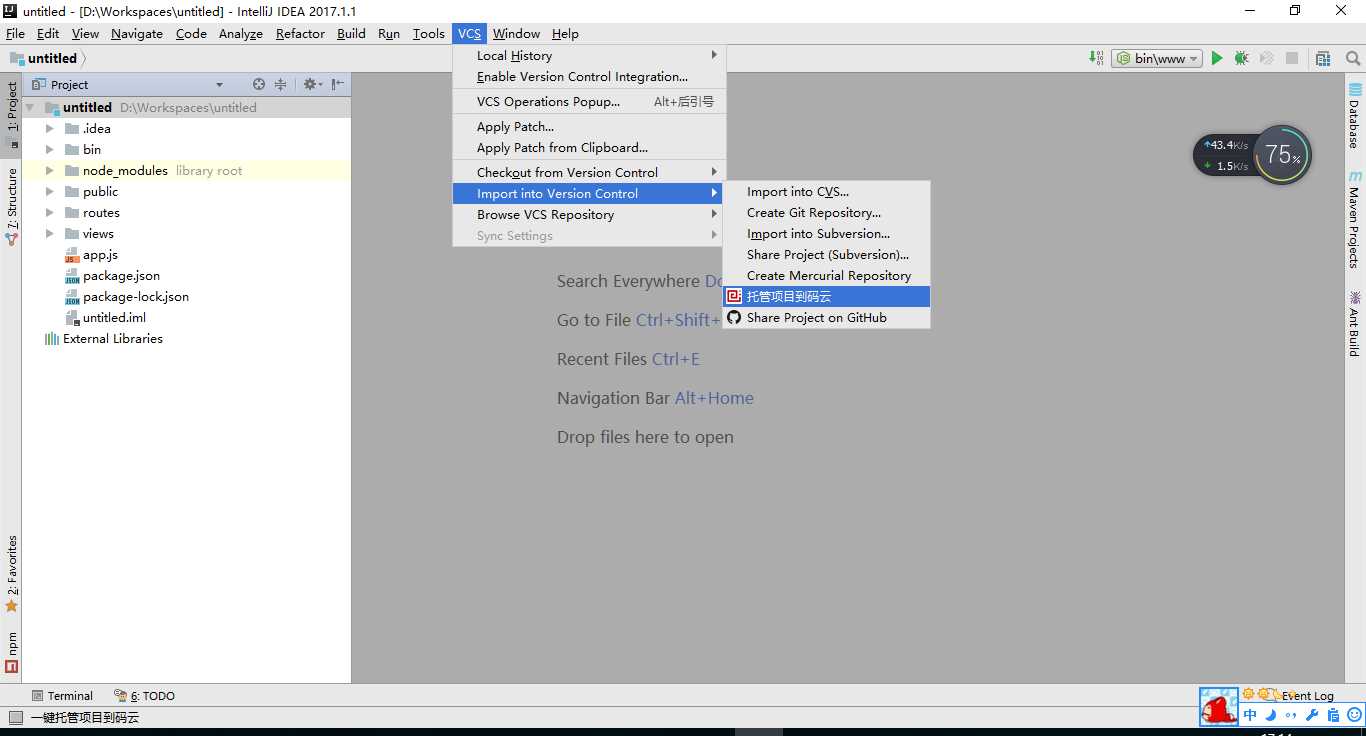The height and width of the screenshot is (736, 1366).
Task: Expand the .idea folder arrow
Action: pyautogui.click(x=49, y=129)
